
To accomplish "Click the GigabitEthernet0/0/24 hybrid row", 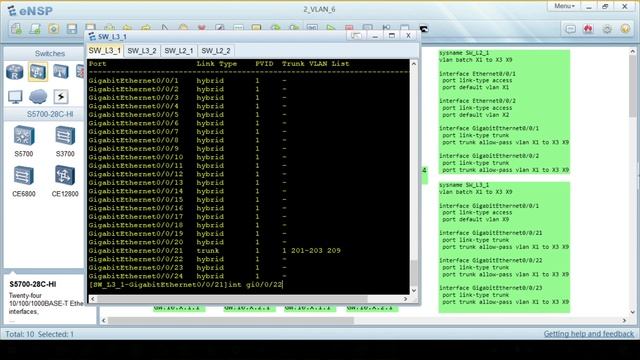I will coord(188,276).
